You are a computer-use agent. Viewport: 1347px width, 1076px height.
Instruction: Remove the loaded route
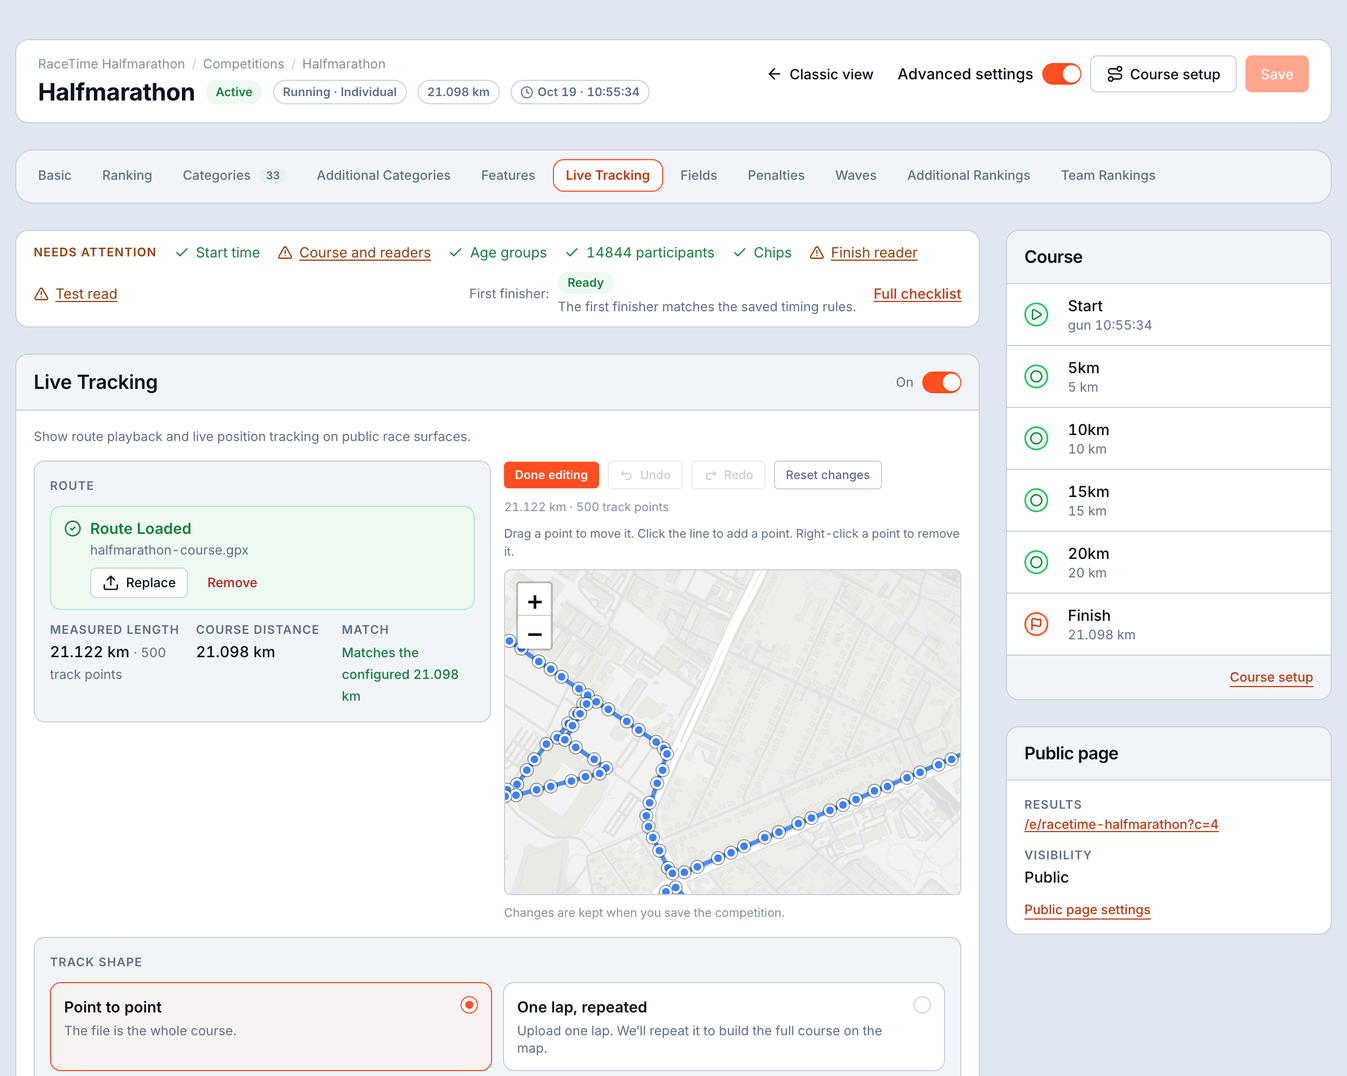pyautogui.click(x=232, y=583)
